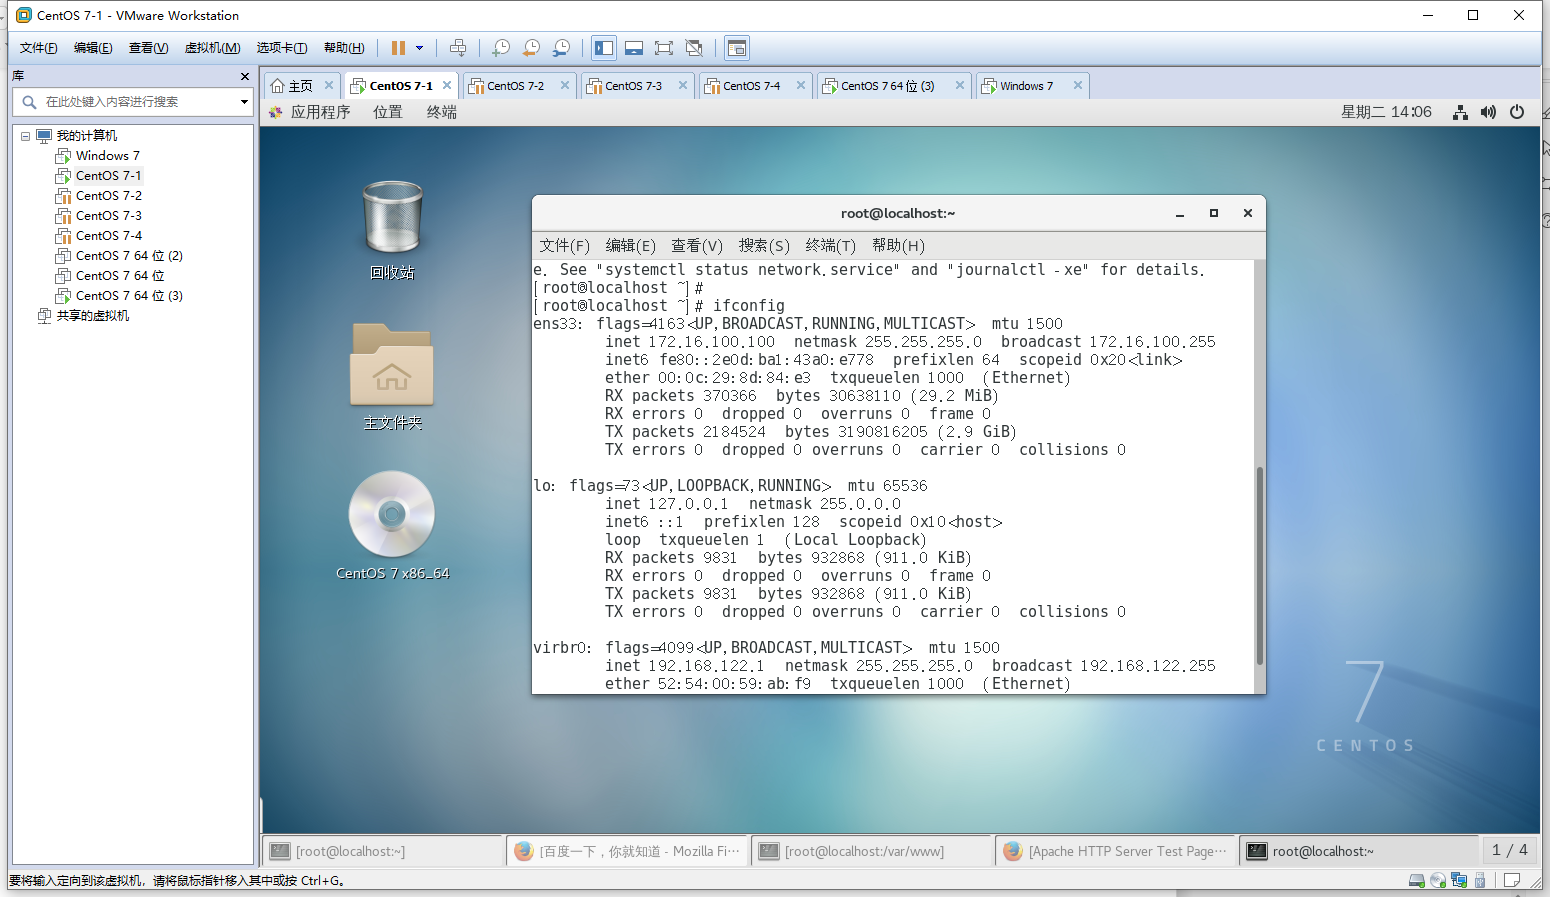Select 共享的虚拟机 in the library tree
Screen dimensions: 1550x897
(83, 316)
